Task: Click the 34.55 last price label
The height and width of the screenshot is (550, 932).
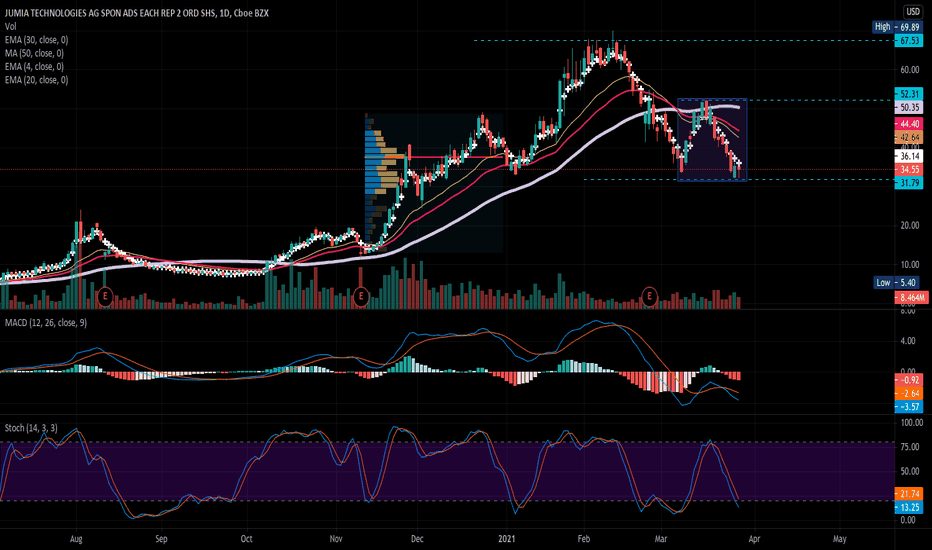Action: [x=909, y=169]
